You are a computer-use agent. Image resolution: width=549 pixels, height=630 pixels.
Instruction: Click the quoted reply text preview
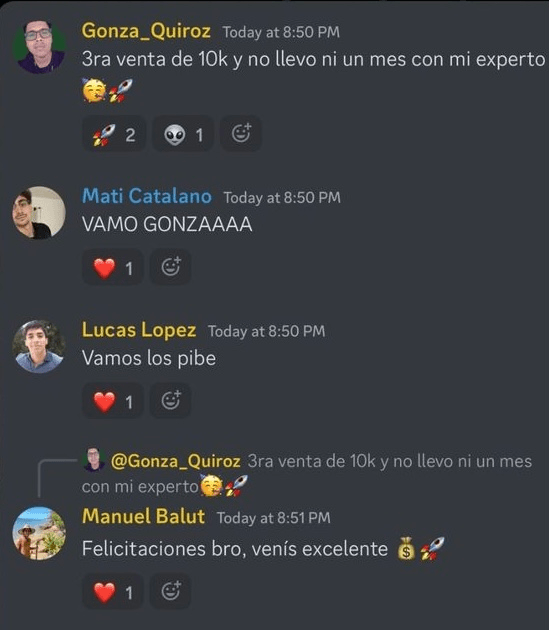[307, 474]
